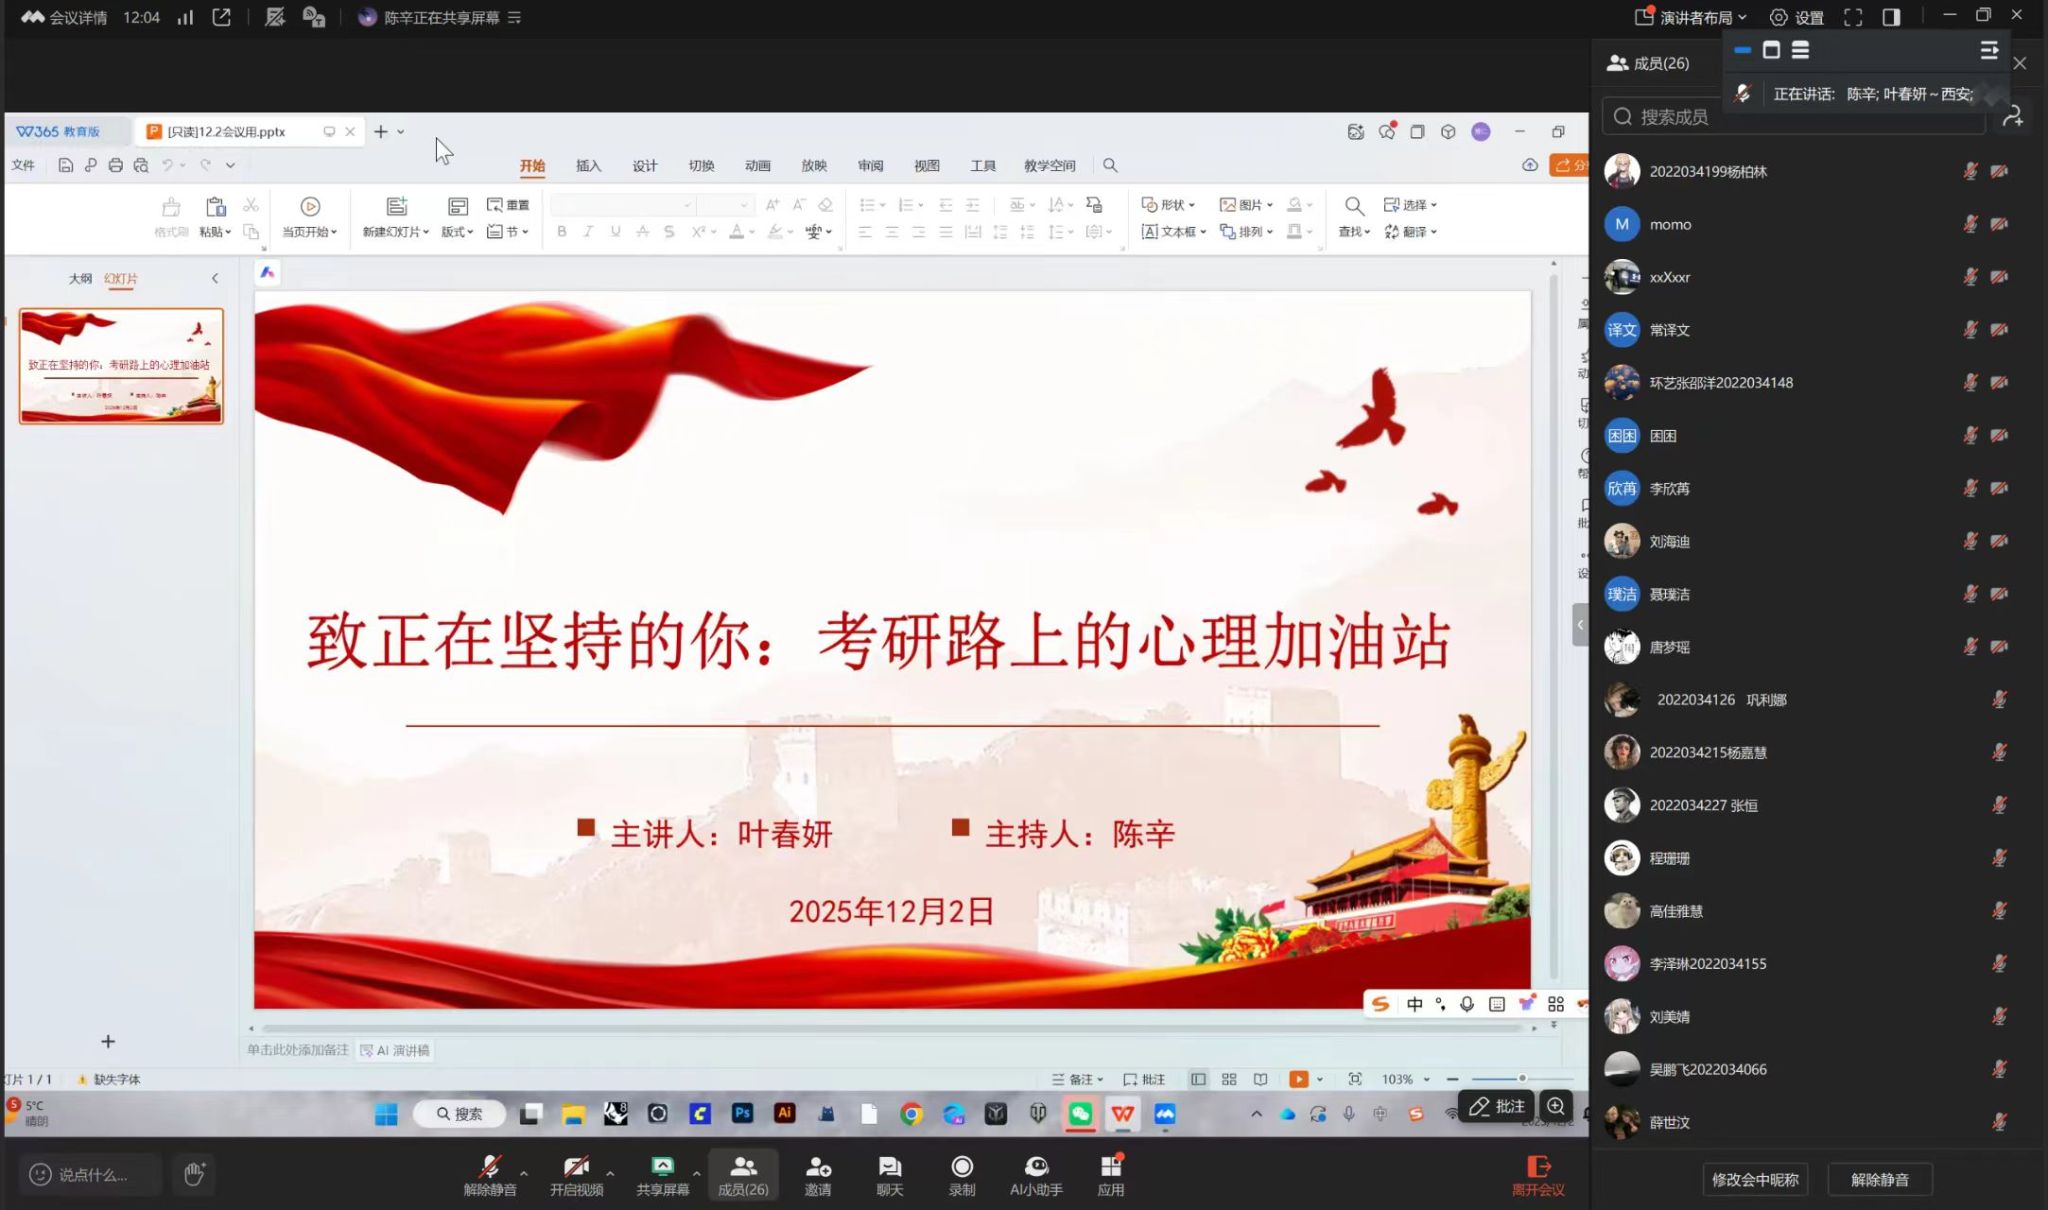Turn on camera with 开启视频
The height and width of the screenshot is (1210, 2048).
[576, 1168]
